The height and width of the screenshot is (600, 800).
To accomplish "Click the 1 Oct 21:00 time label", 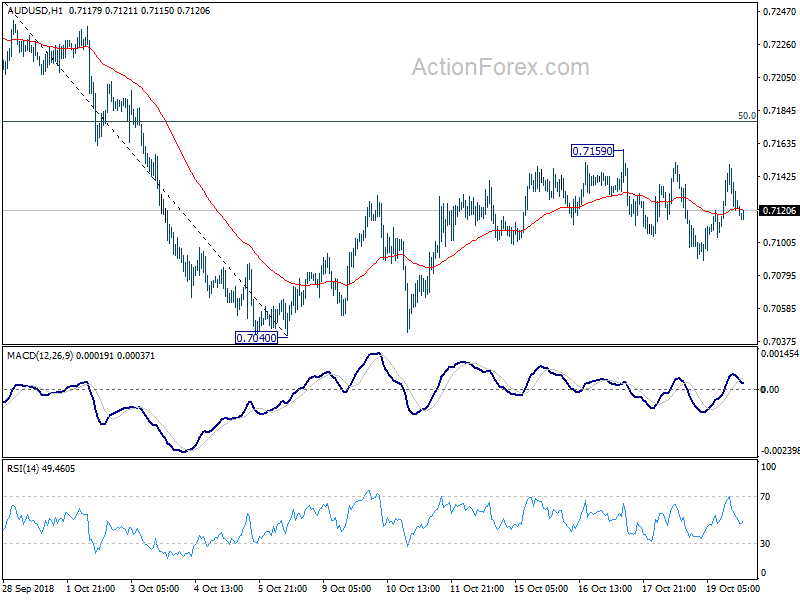I will 91,588.
